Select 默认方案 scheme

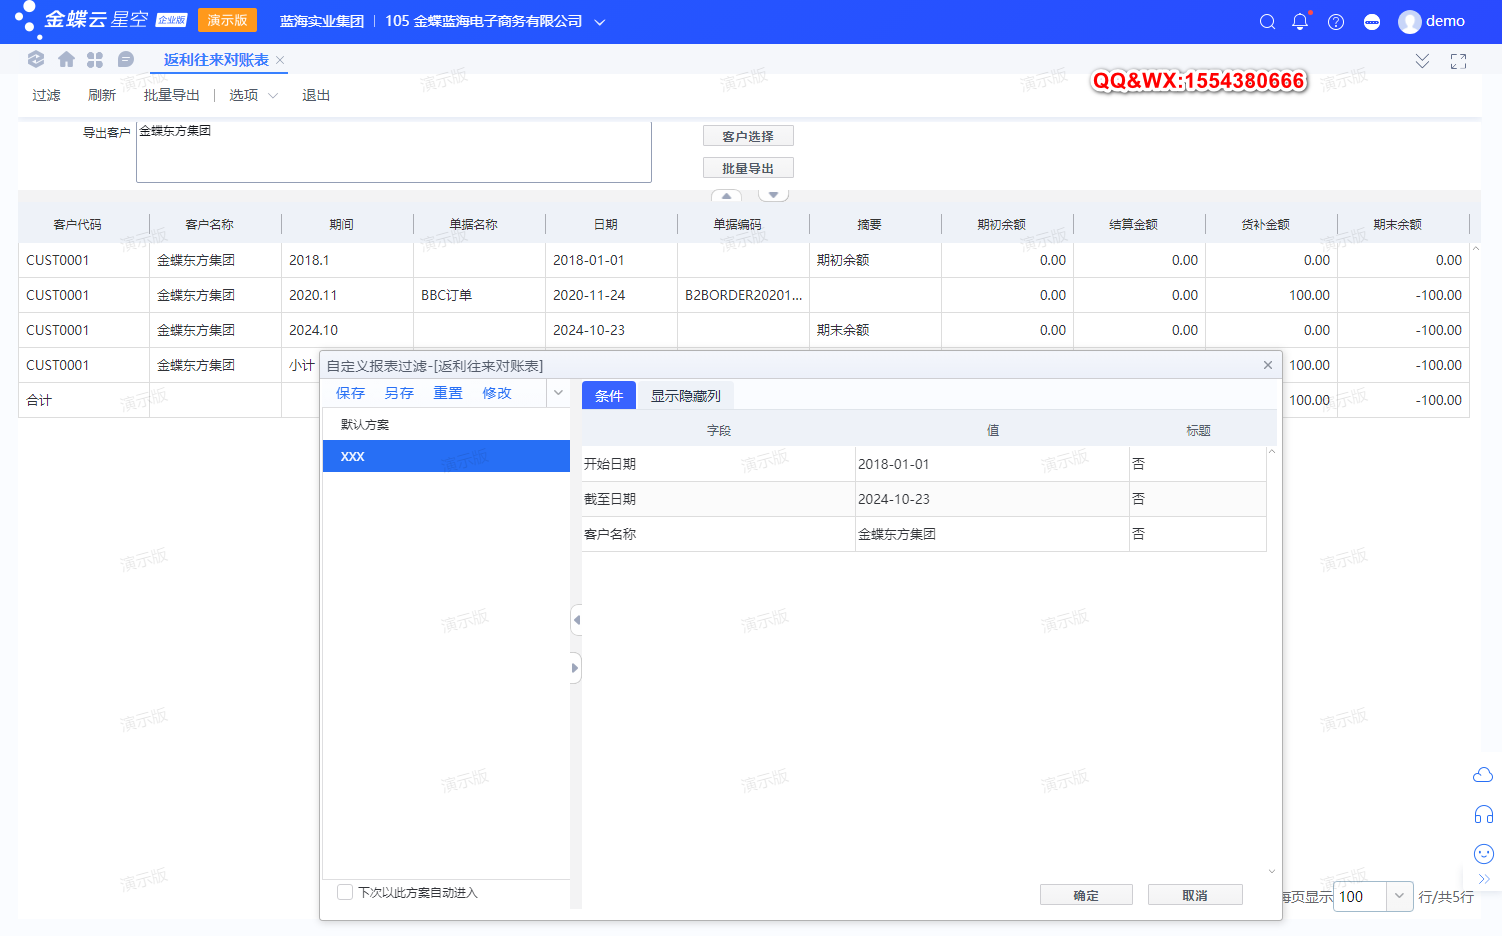coord(446,424)
